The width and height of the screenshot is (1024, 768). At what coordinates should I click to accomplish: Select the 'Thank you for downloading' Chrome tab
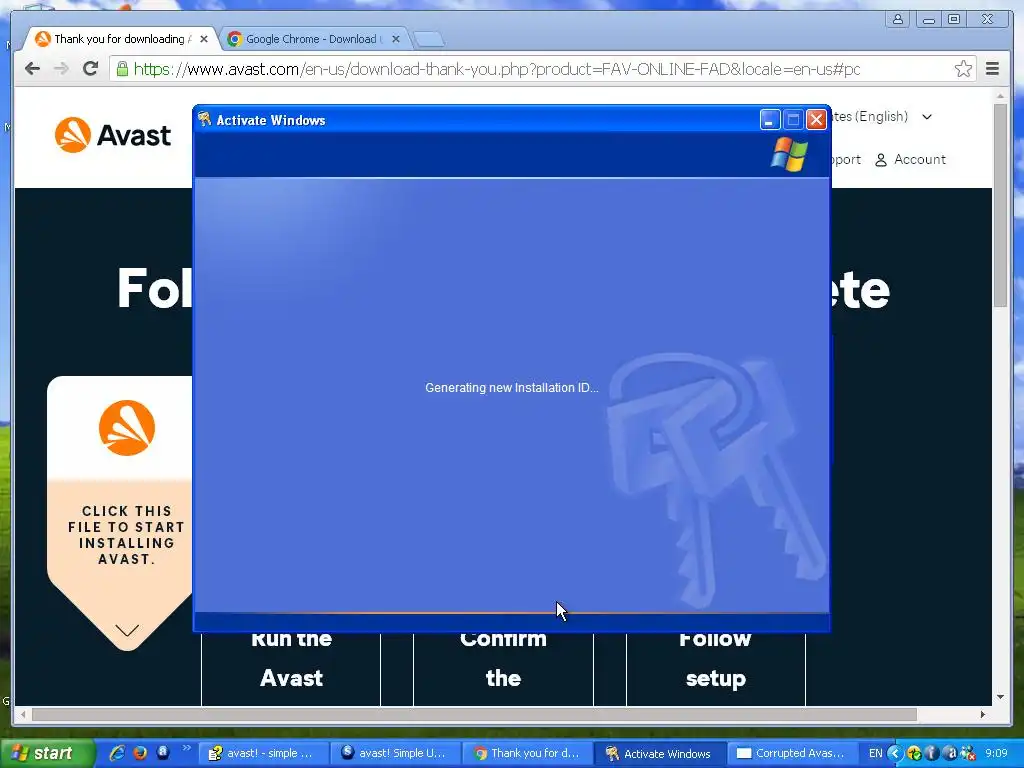pos(121,39)
